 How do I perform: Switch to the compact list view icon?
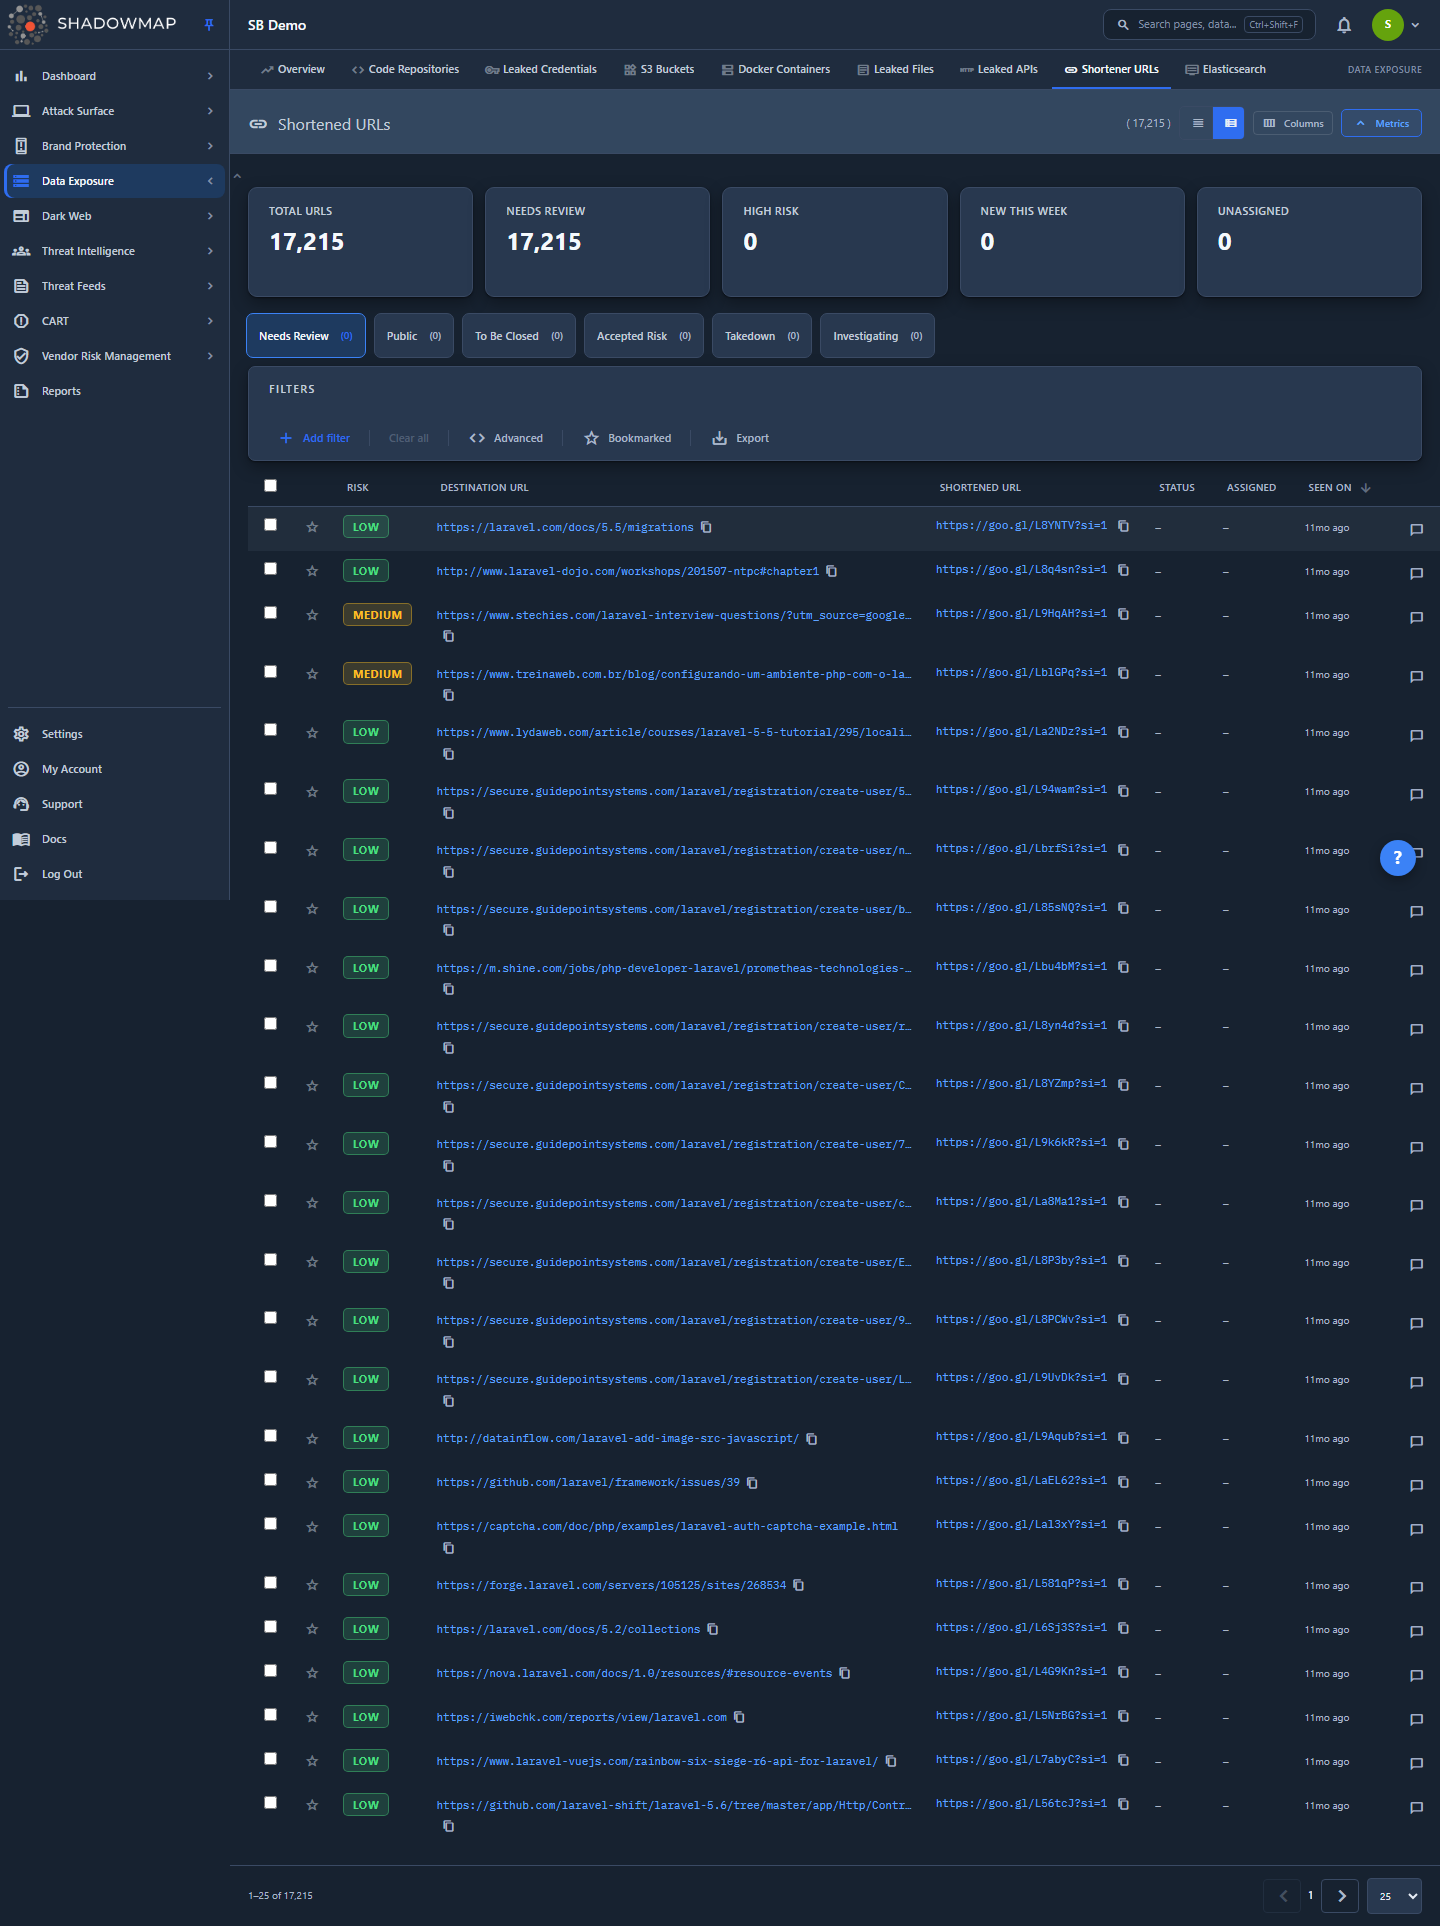click(1198, 124)
